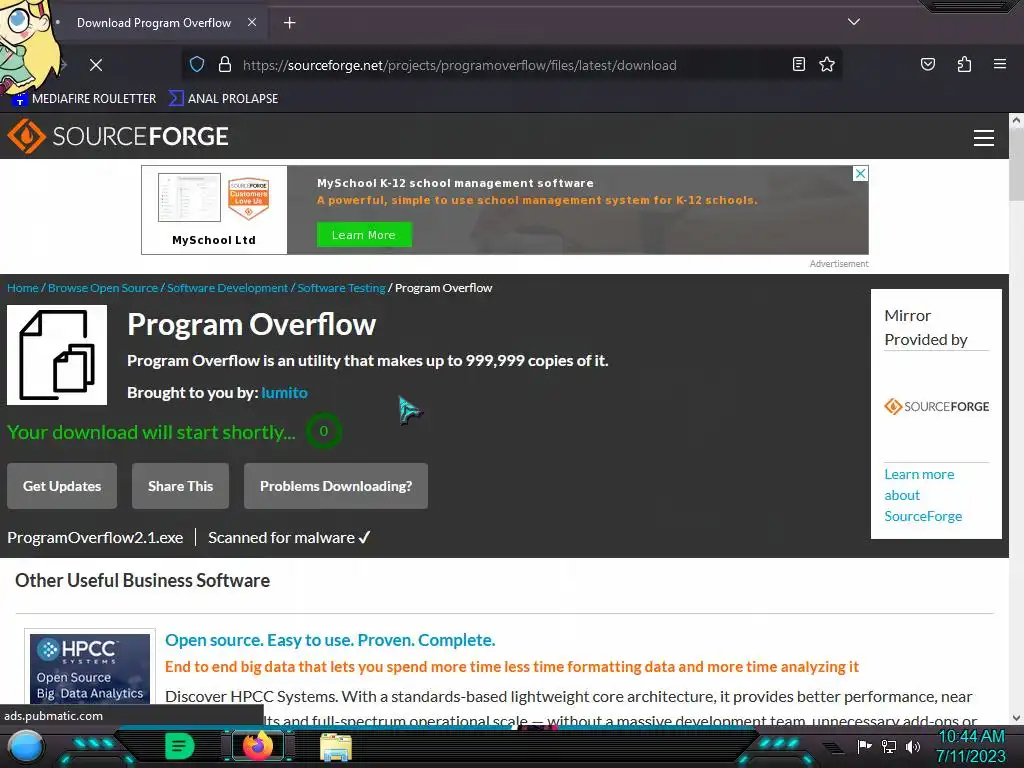
Task: Click SourceForge mirror logo in sidebar
Action: [936, 406]
